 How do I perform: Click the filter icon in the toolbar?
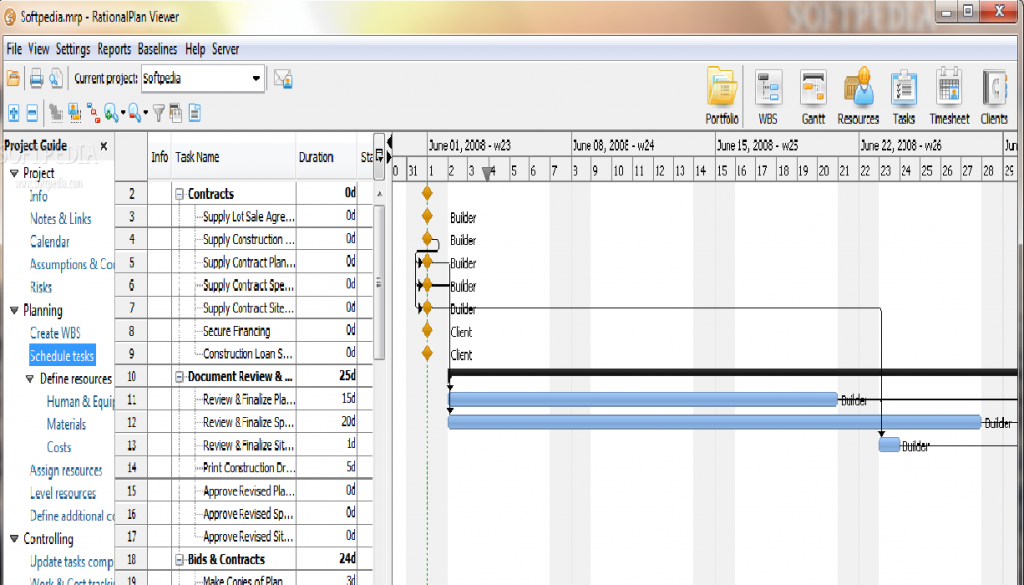point(159,113)
